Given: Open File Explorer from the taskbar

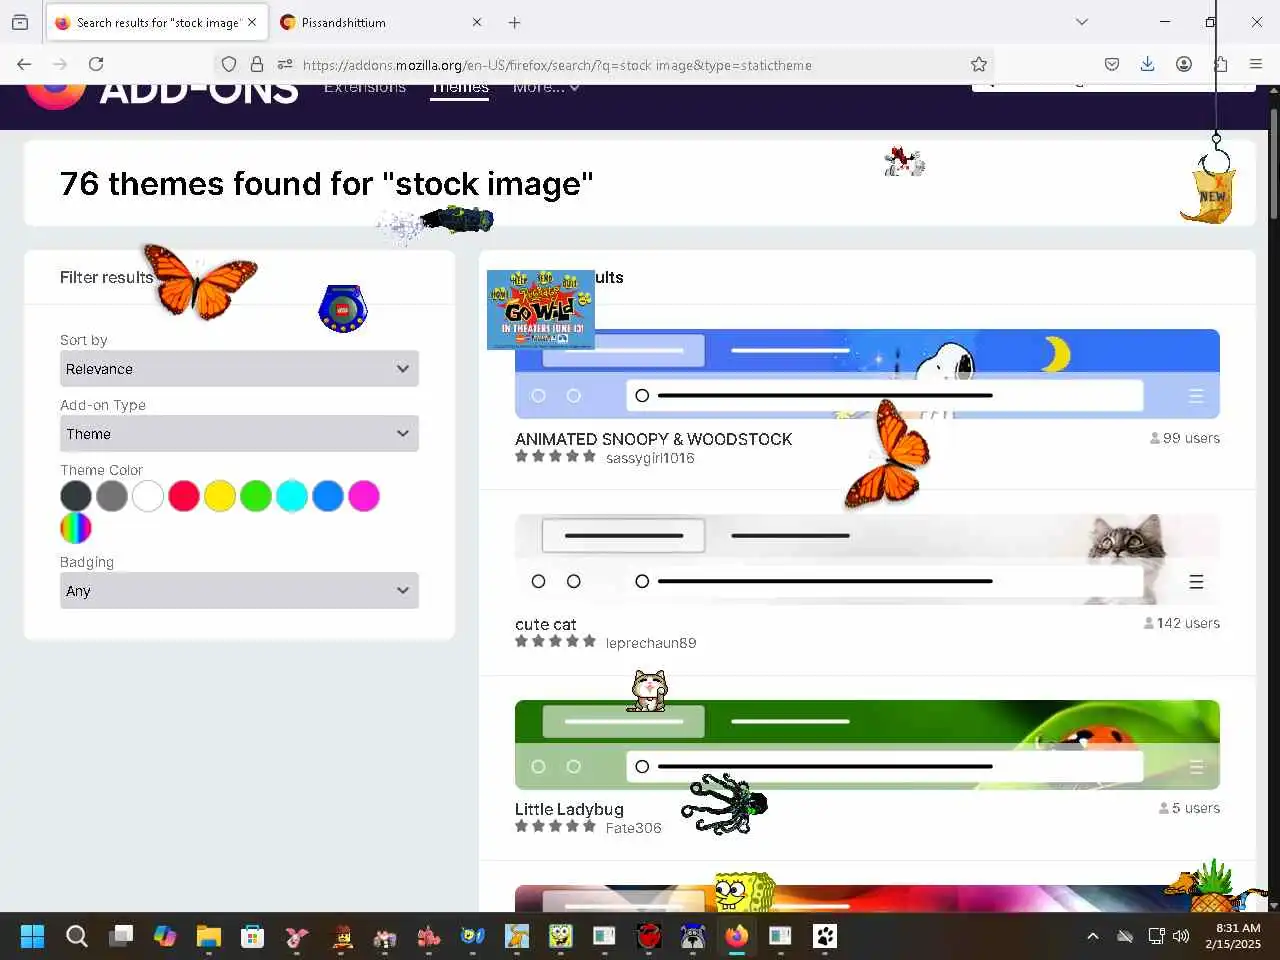Looking at the screenshot, I should [209, 936].
